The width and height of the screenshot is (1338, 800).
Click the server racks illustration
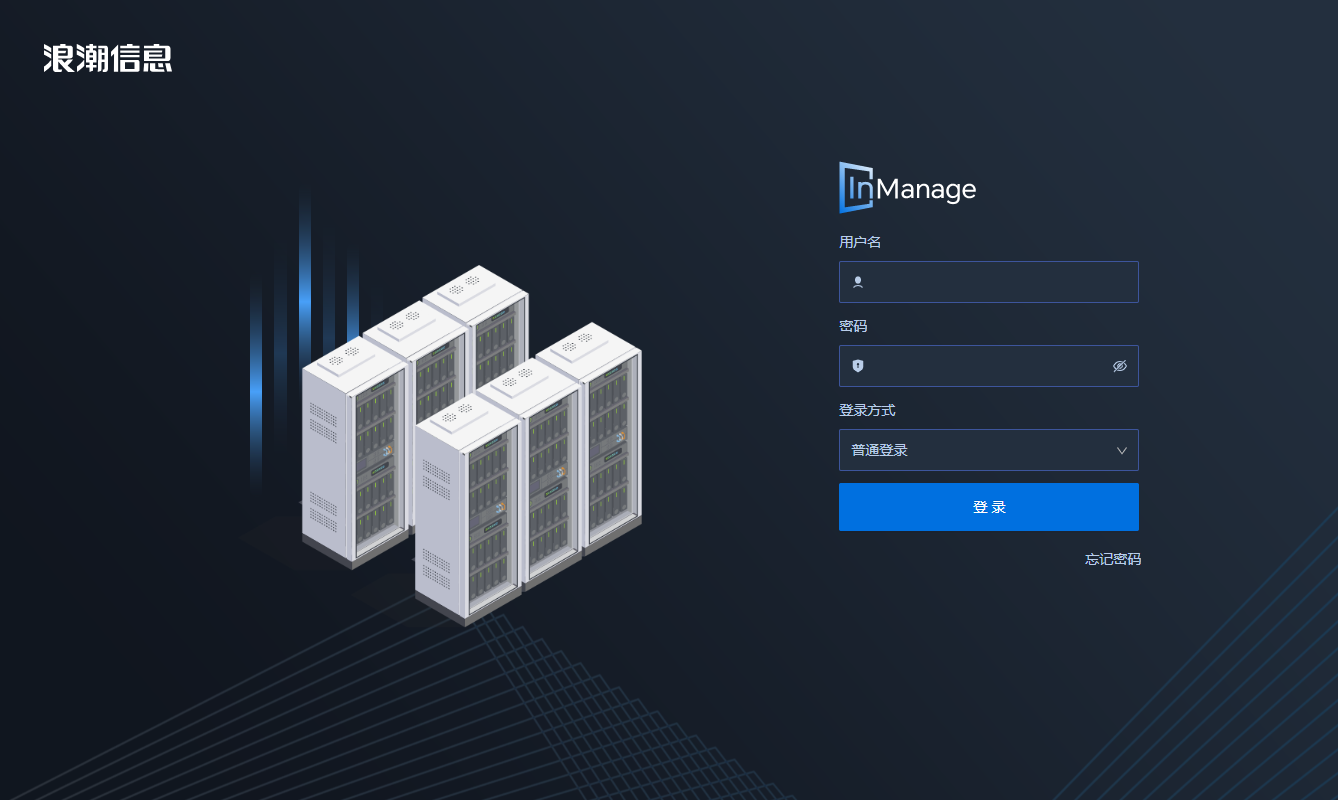point(472,445)
